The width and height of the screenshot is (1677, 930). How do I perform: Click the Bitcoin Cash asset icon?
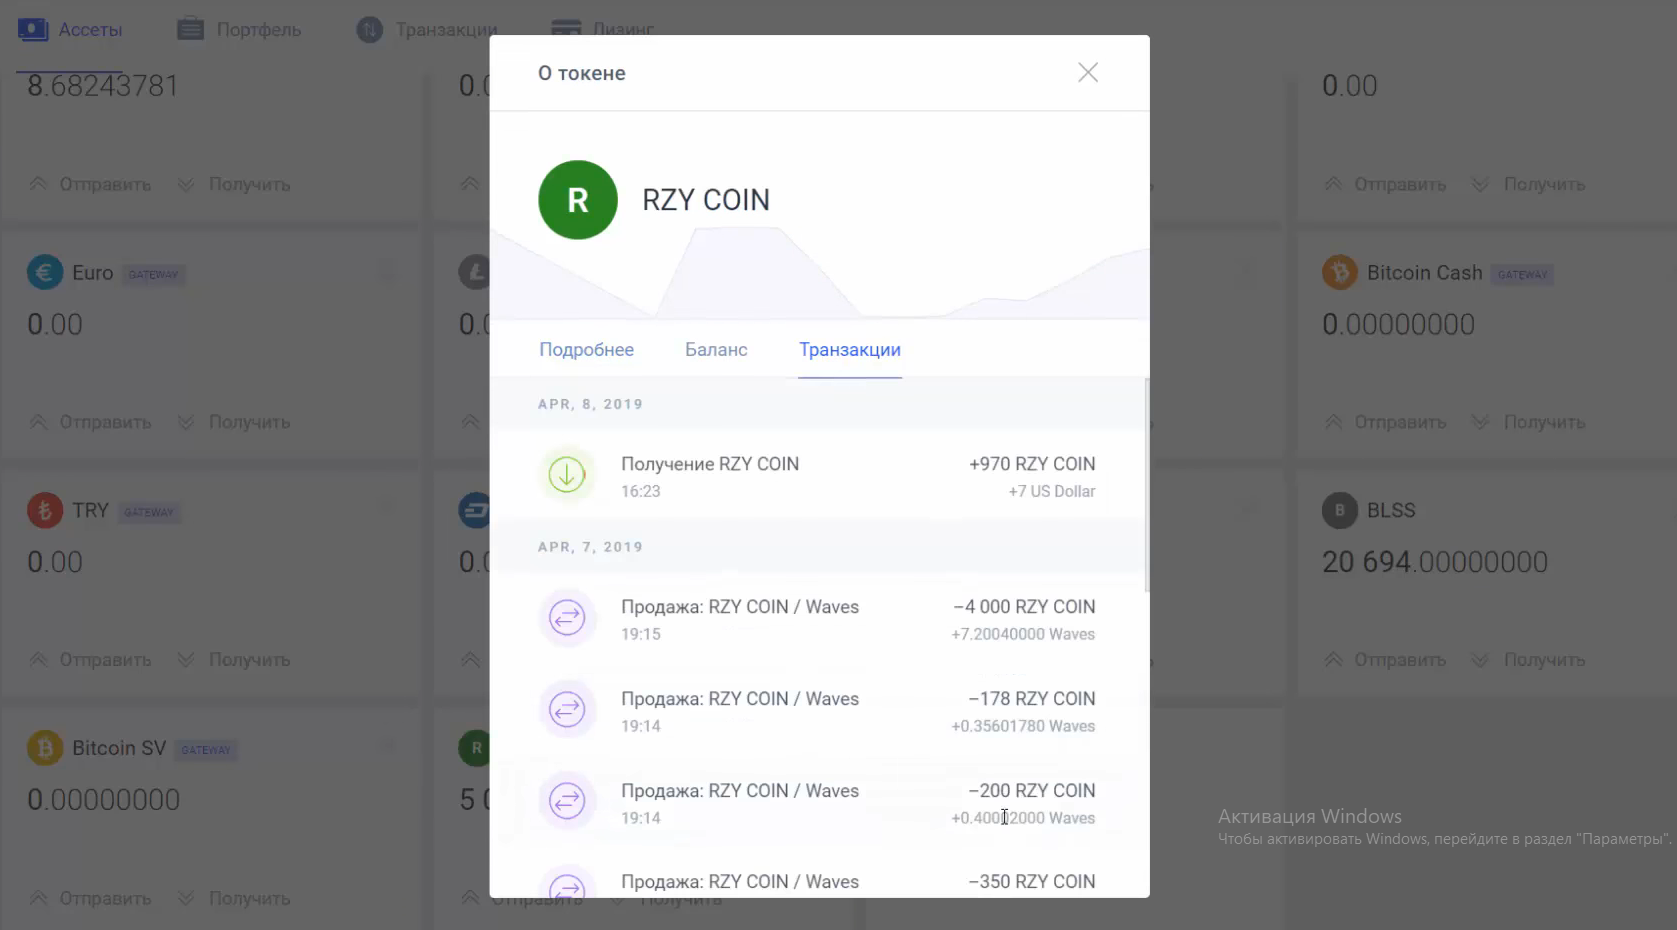(1340, 273)
